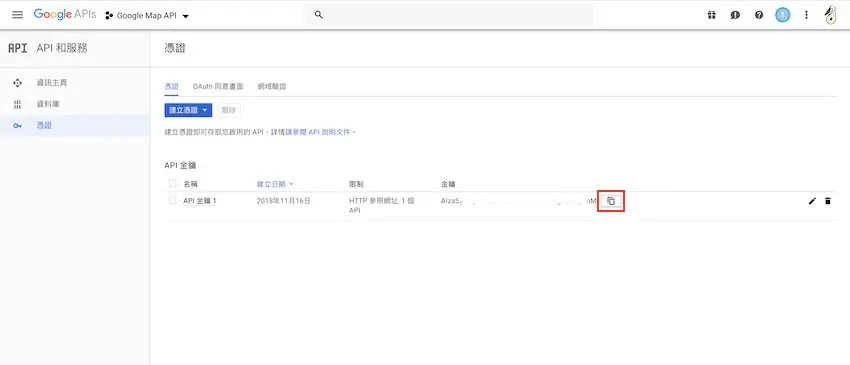Open 資料庫 in the sidebar
Image resolution: width=850 pixels, height=365 pixels.
[48, 104]
